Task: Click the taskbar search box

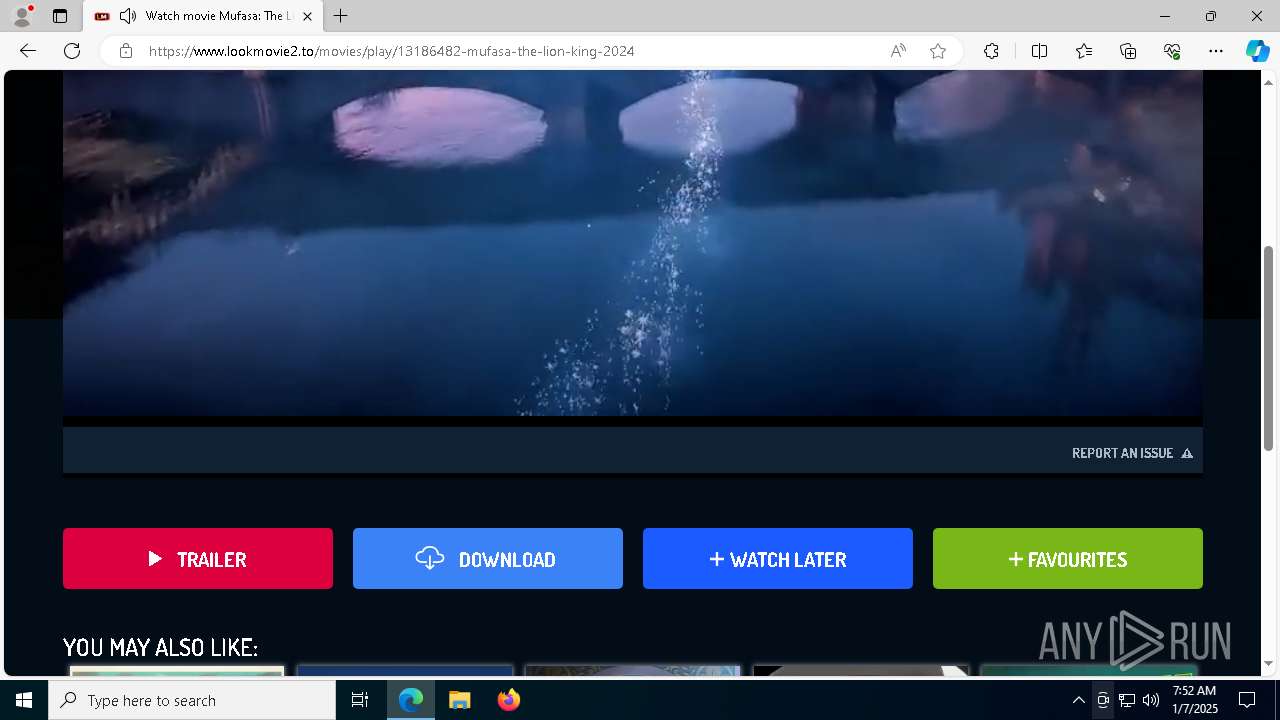Action: [x=192, y=700]
